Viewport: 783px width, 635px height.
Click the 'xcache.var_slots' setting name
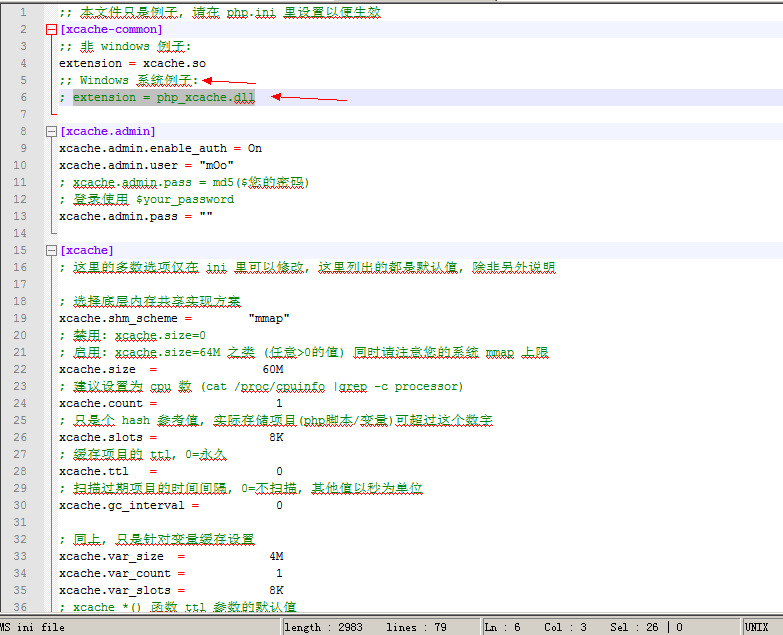coord(115,590)
